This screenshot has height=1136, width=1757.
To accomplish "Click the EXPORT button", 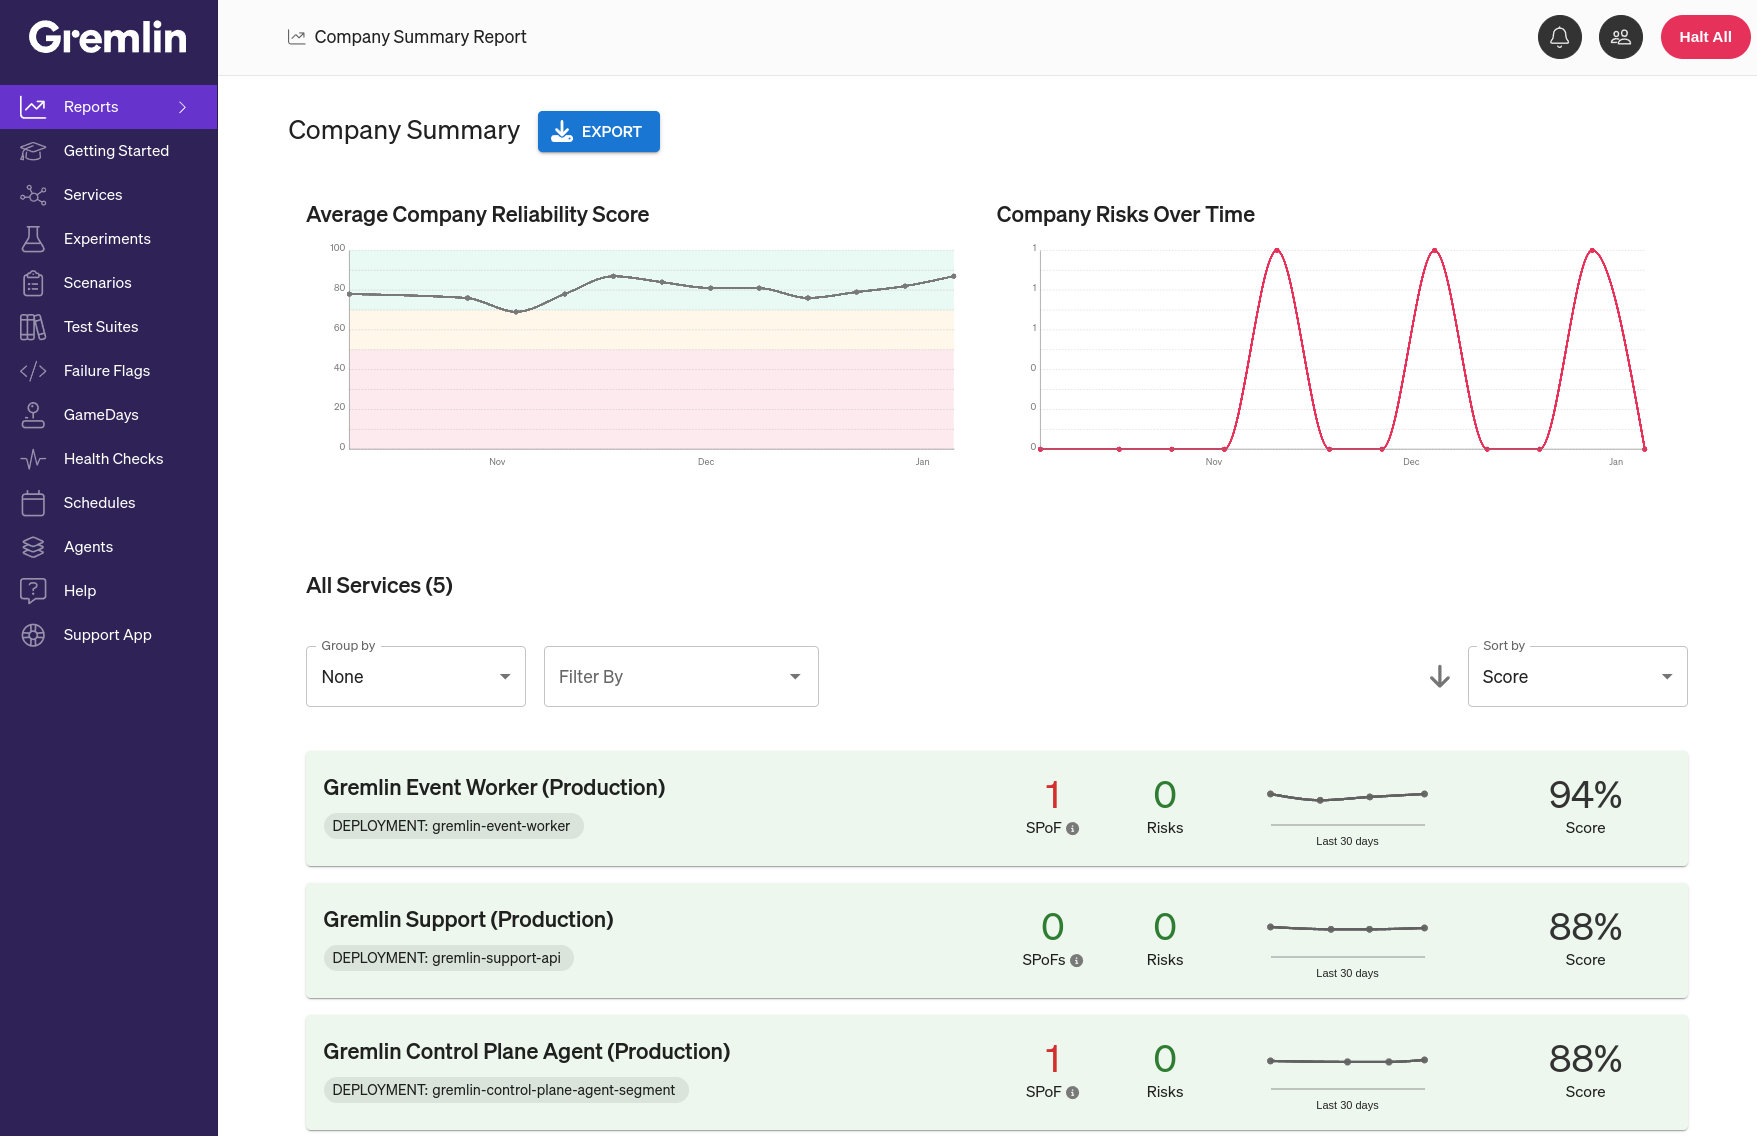I will [598, 131].
